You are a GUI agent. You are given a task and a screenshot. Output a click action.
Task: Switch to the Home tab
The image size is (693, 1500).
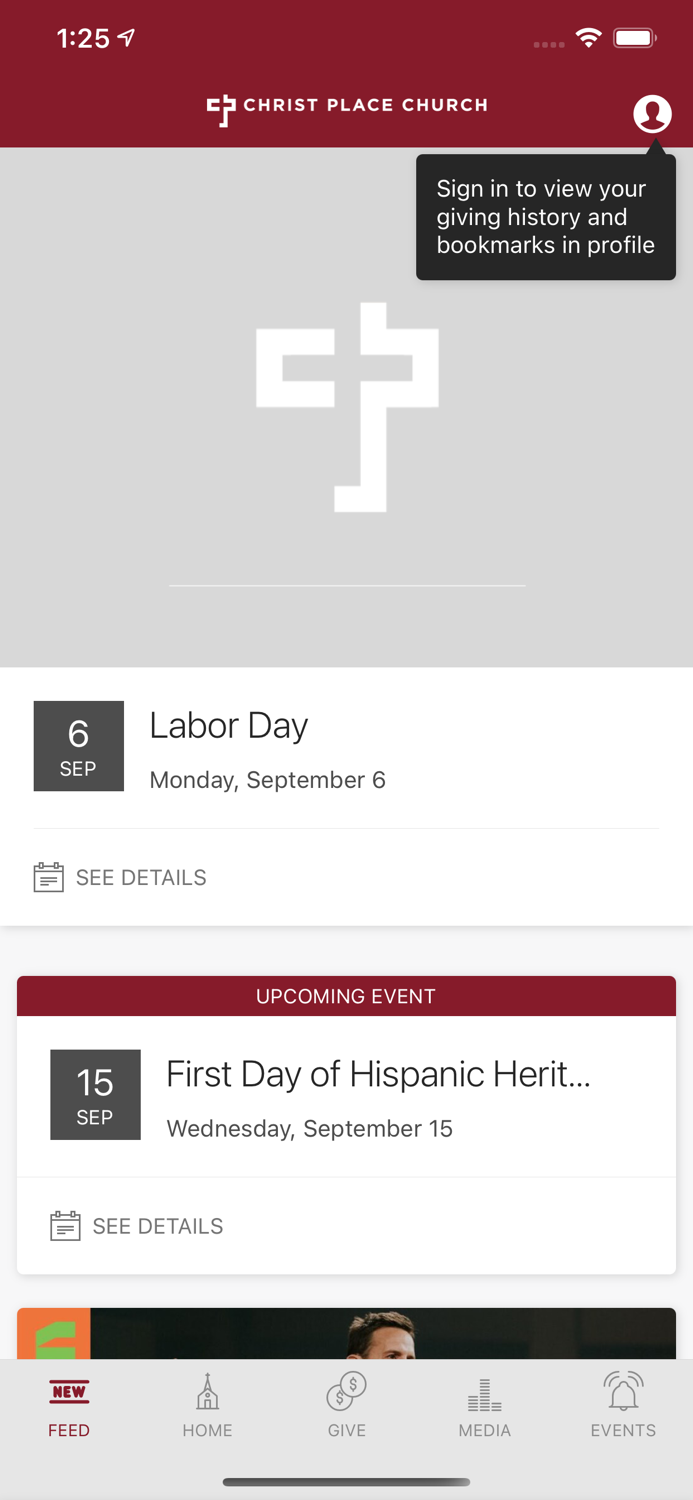[x=207, y=1408]
